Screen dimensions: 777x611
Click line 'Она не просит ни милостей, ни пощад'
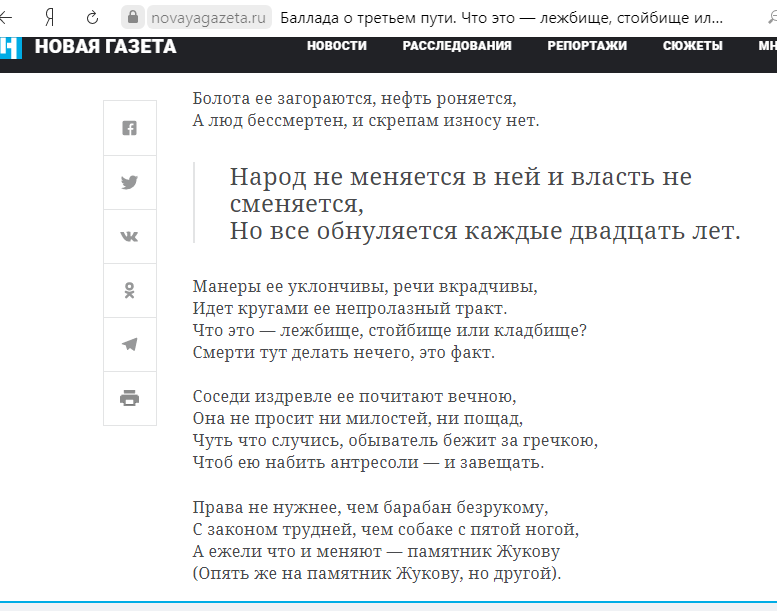[358, 418]
